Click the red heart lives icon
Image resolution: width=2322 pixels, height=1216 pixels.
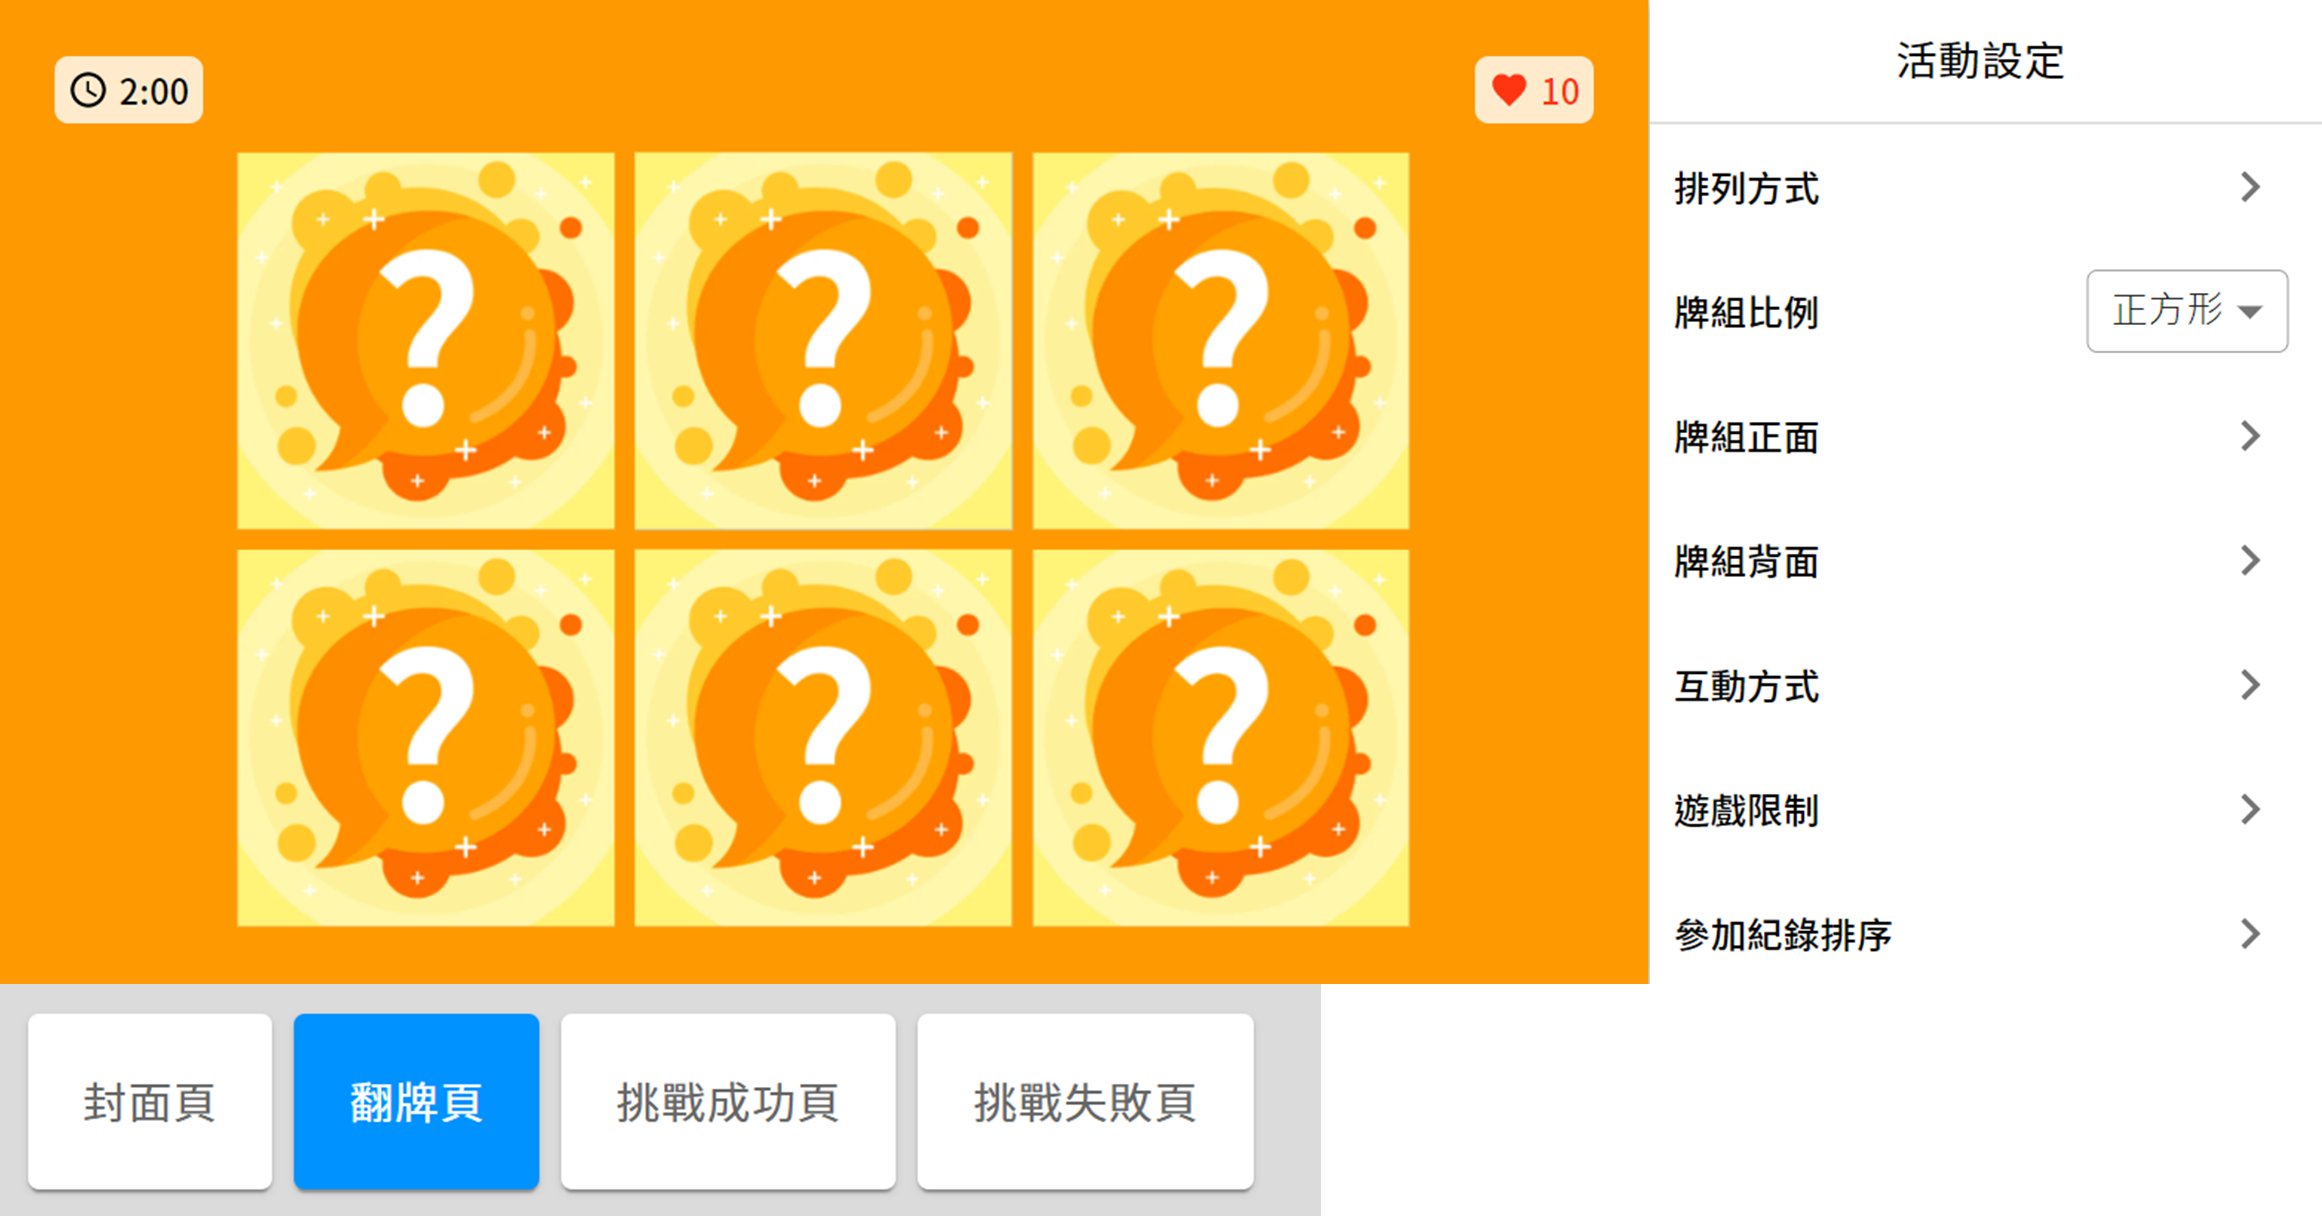tap(1509, 91)
